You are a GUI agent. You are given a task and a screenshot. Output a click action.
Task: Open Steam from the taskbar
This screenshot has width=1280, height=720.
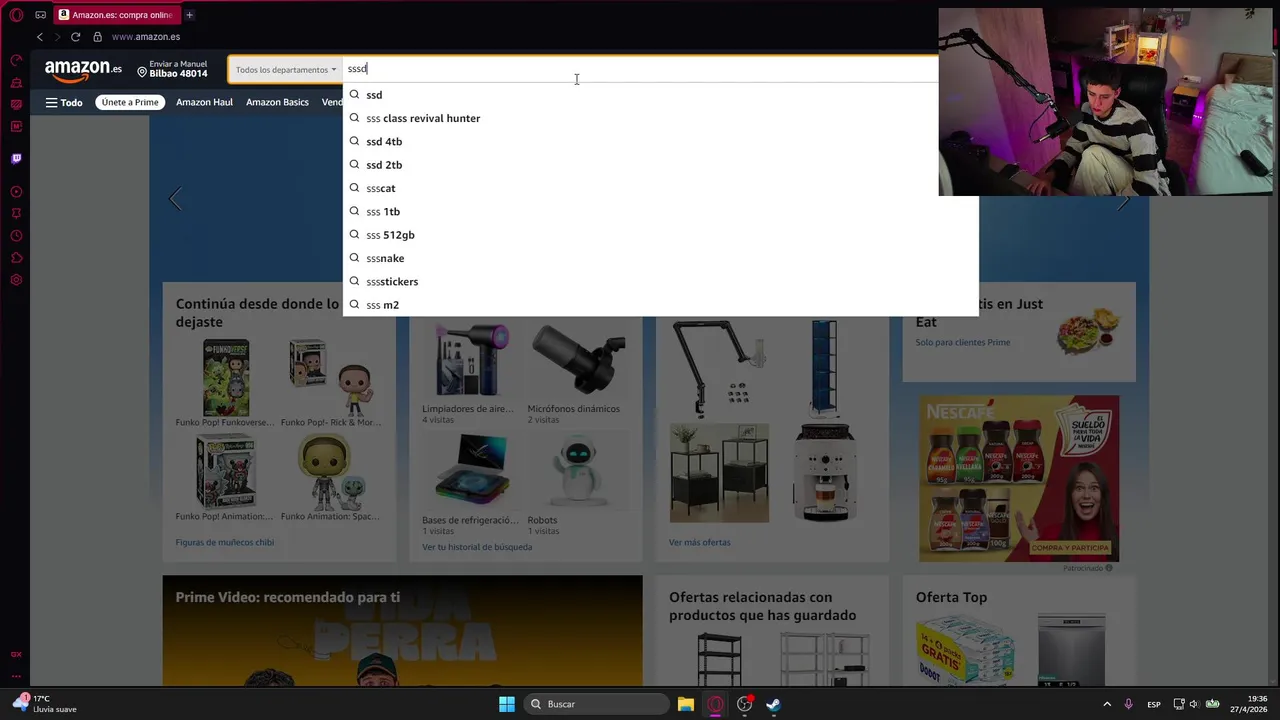click(x=773, y=704)
